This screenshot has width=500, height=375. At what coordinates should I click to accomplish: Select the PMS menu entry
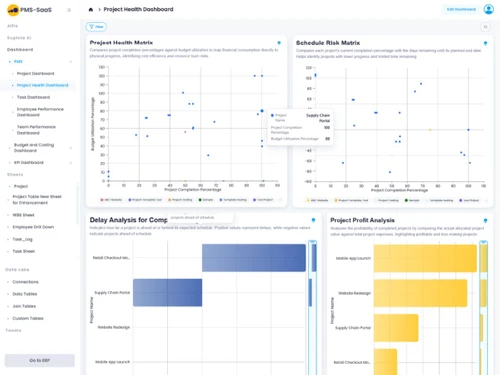[x=18, y=62]
